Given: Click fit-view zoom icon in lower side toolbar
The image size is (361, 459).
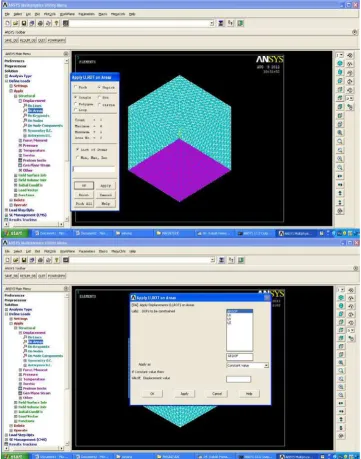Looking at the screenshot, I should [x=341, y=362].
